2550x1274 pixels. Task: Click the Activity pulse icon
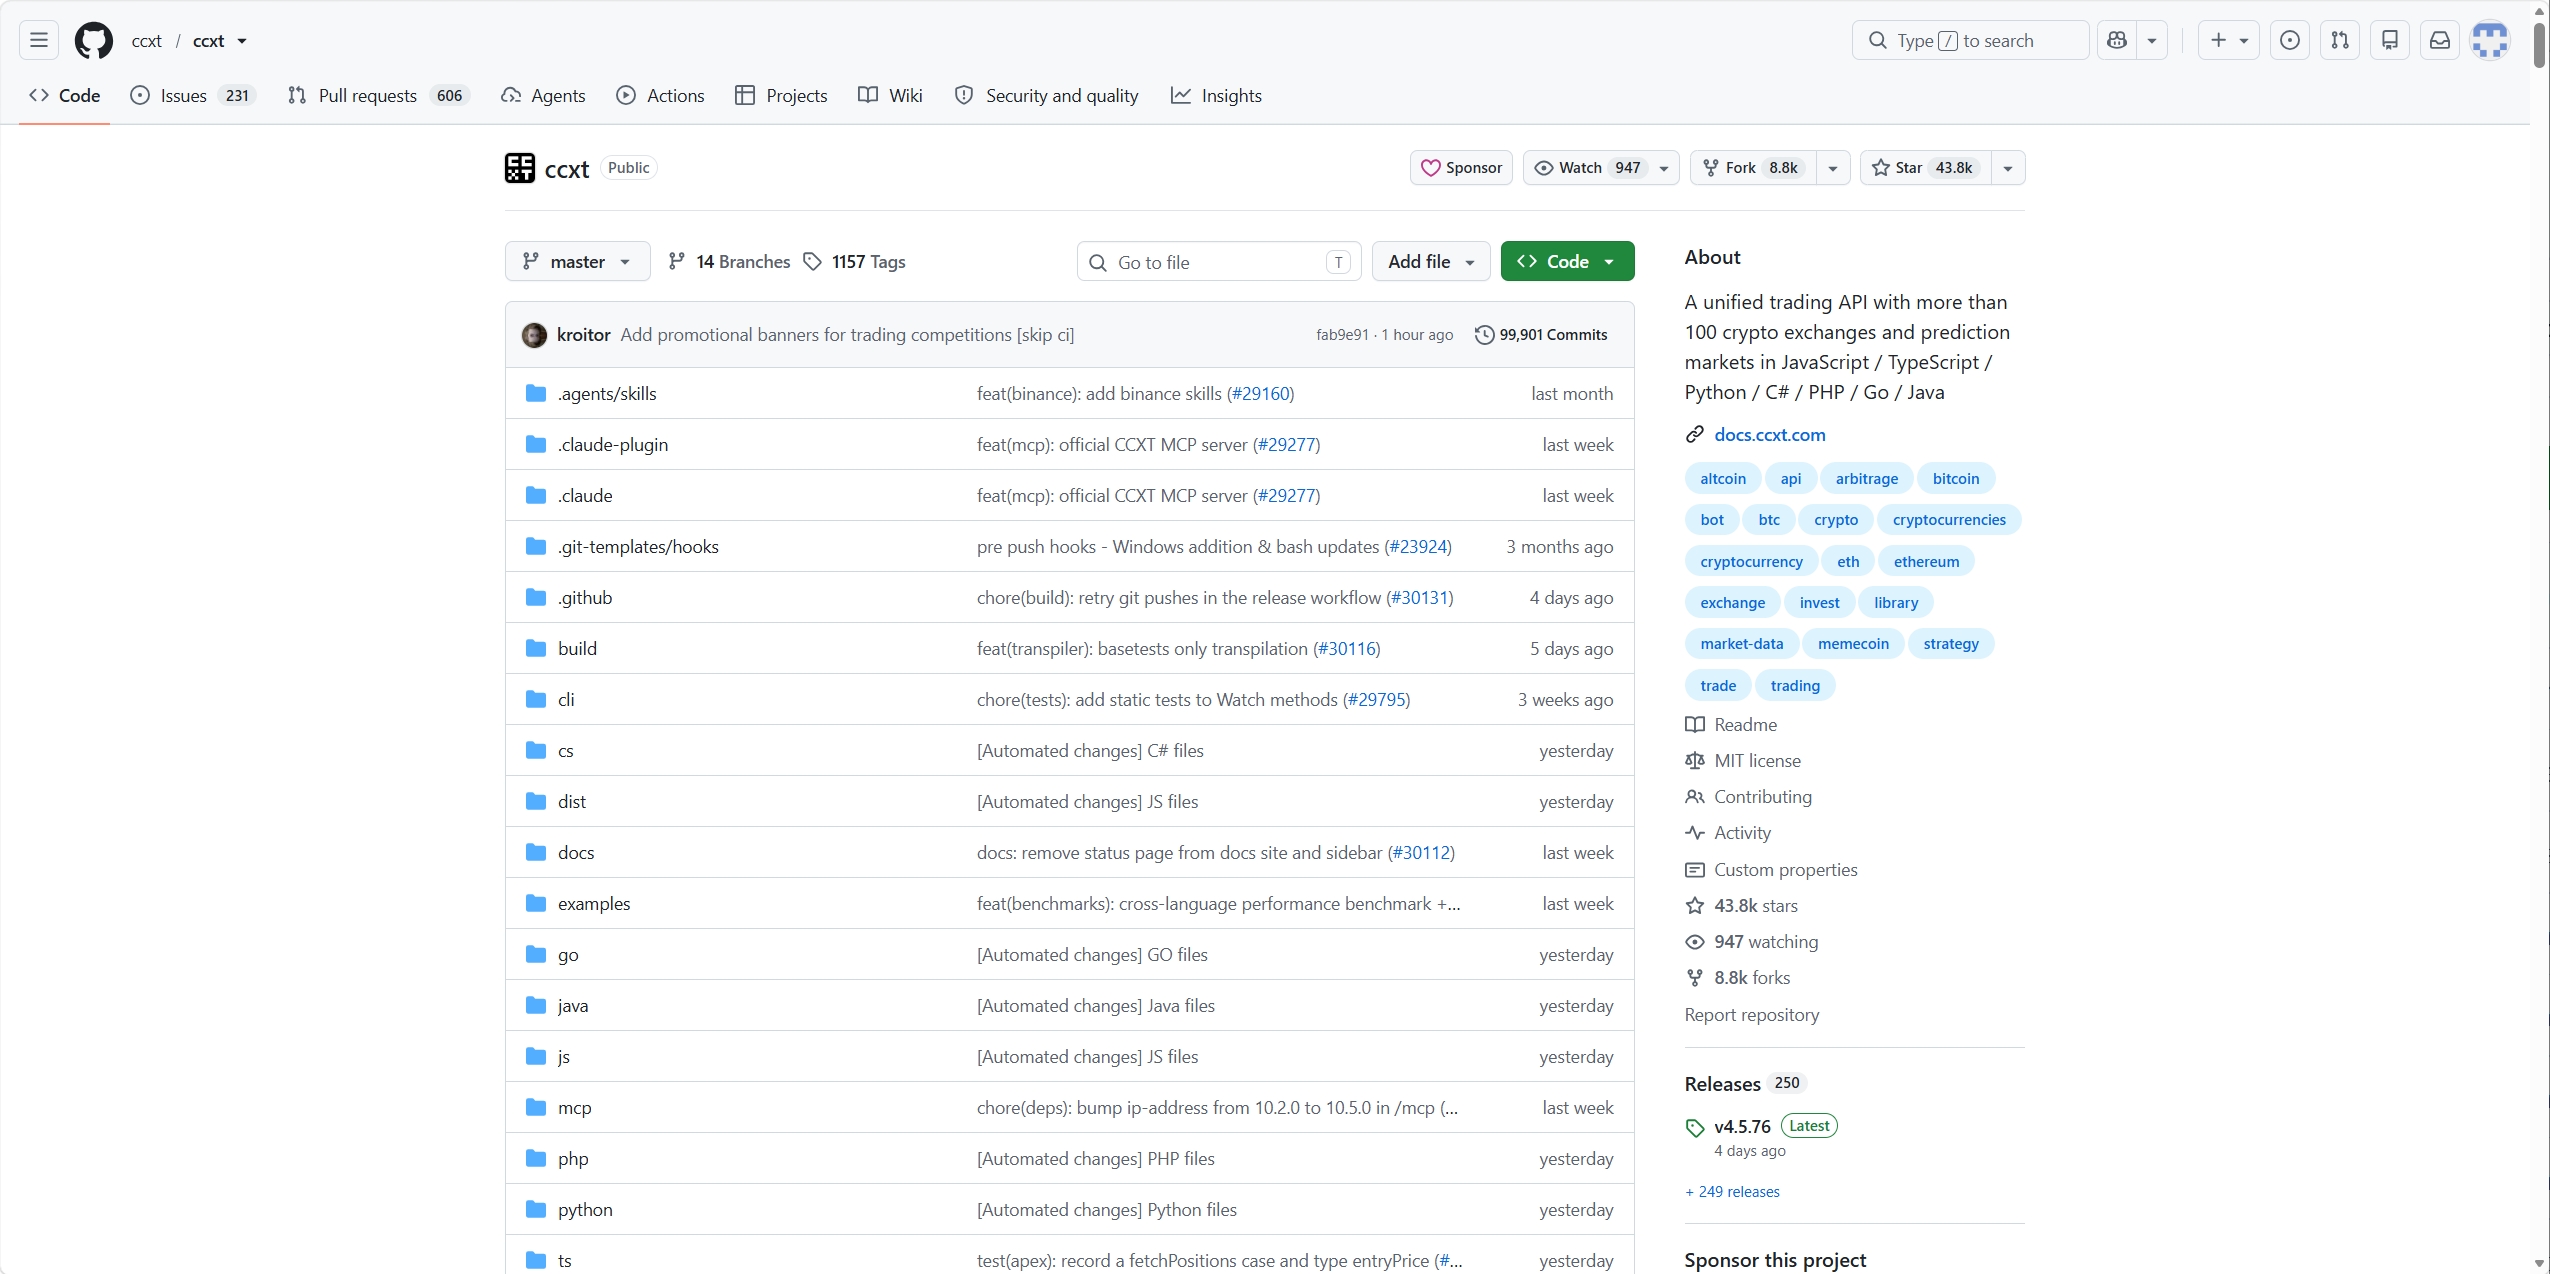pos(1695,832)
